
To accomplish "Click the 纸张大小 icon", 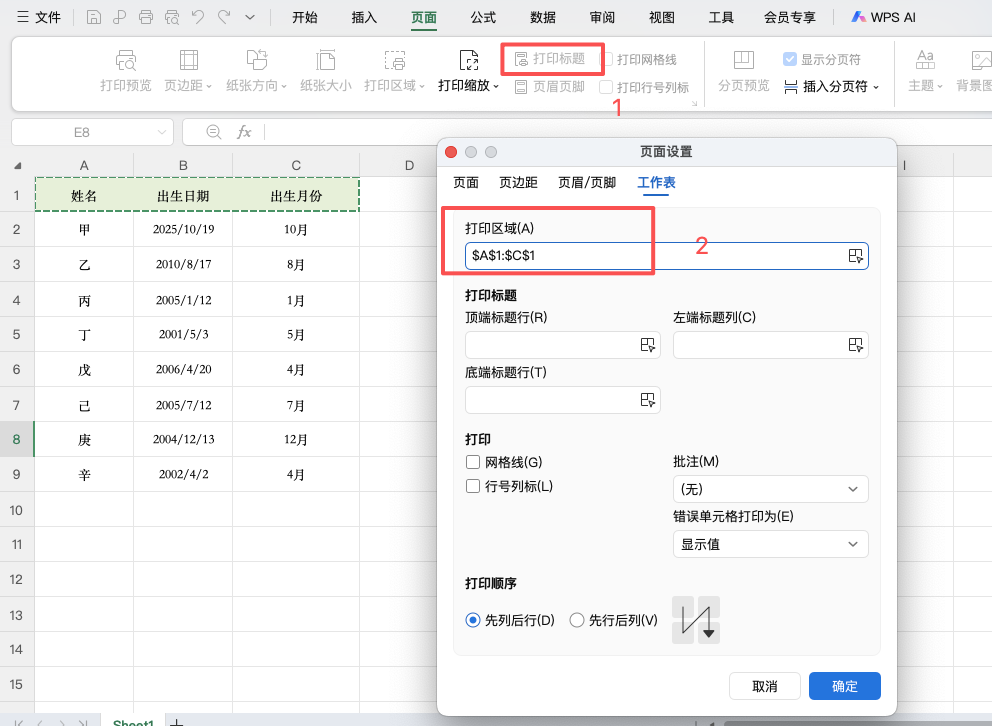I will pyautogui.click(x=325, y=61).
